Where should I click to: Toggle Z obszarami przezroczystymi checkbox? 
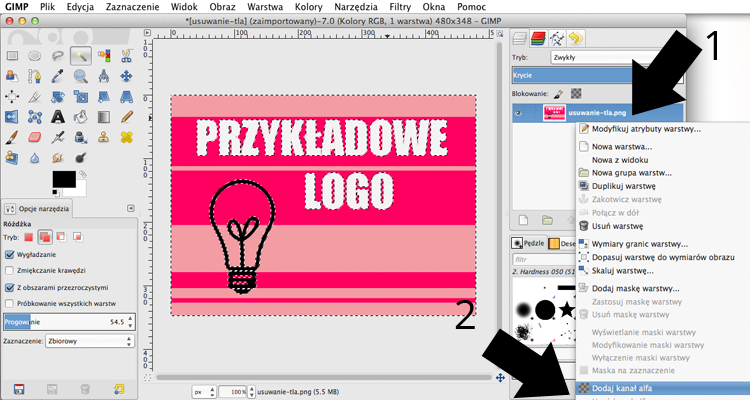[9, 288]
